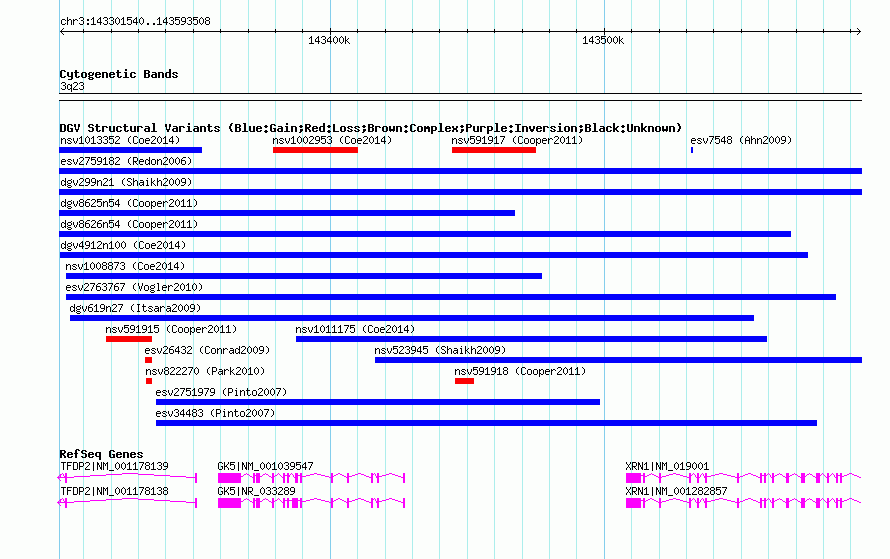Click the 143400k ruler mark
890x559 pixels.
tap(329, 40)
